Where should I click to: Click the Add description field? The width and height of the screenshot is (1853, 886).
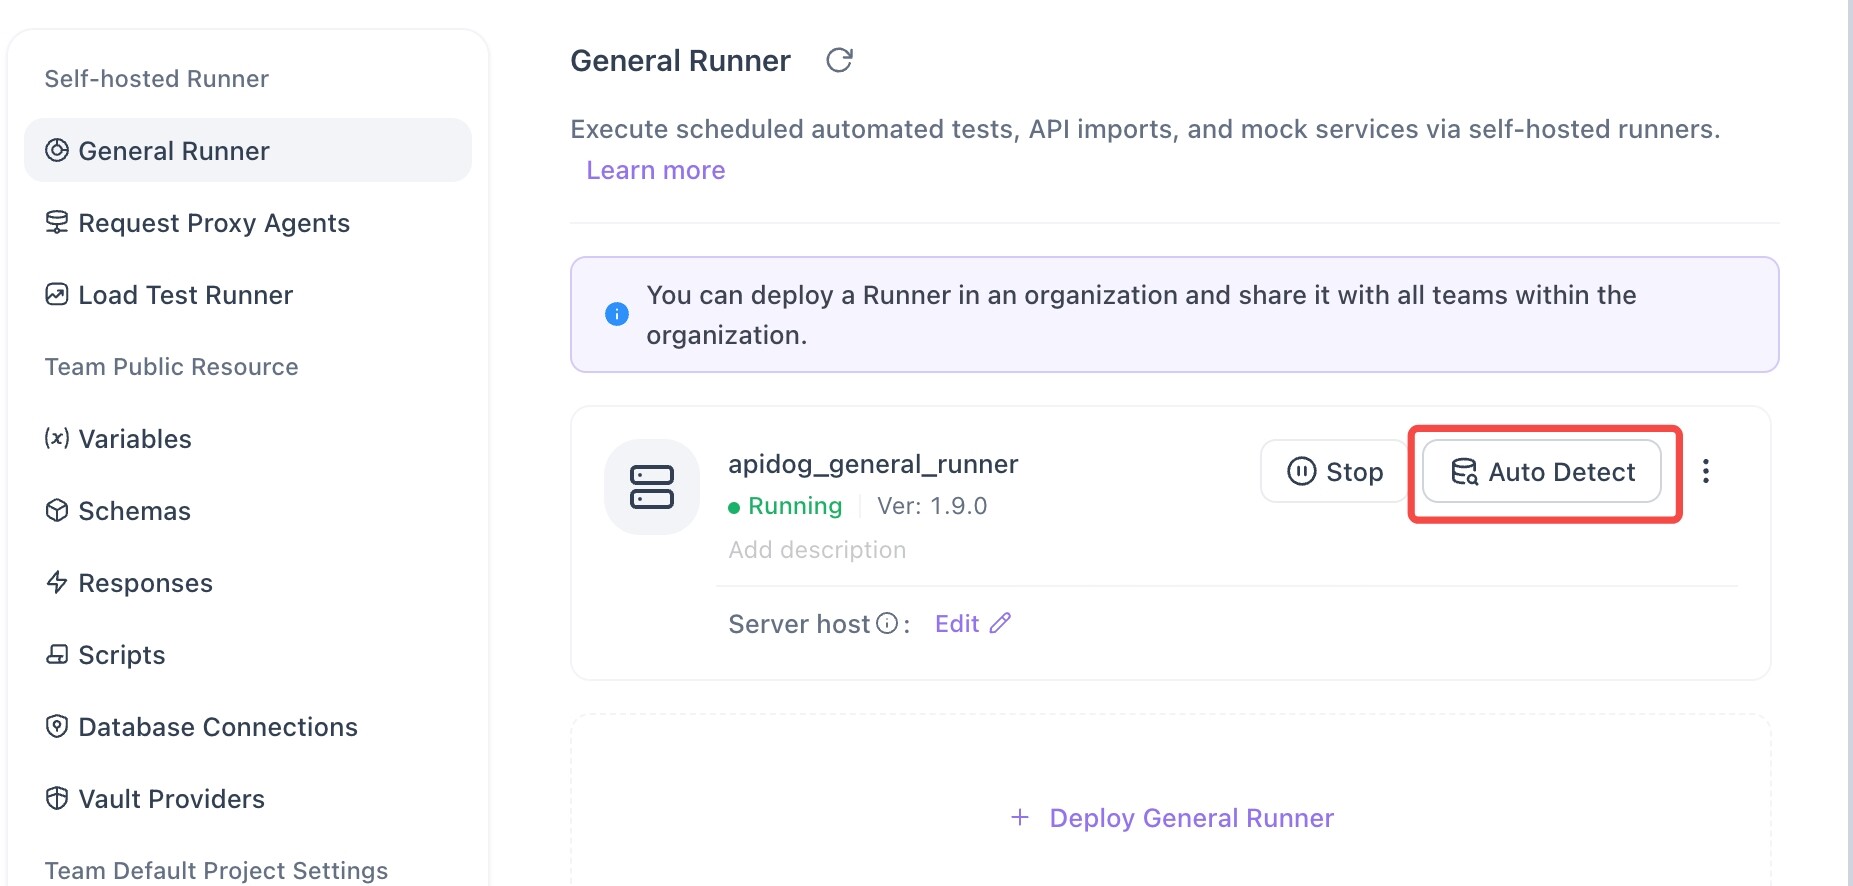pyautogui.click(x=817, y=550)
